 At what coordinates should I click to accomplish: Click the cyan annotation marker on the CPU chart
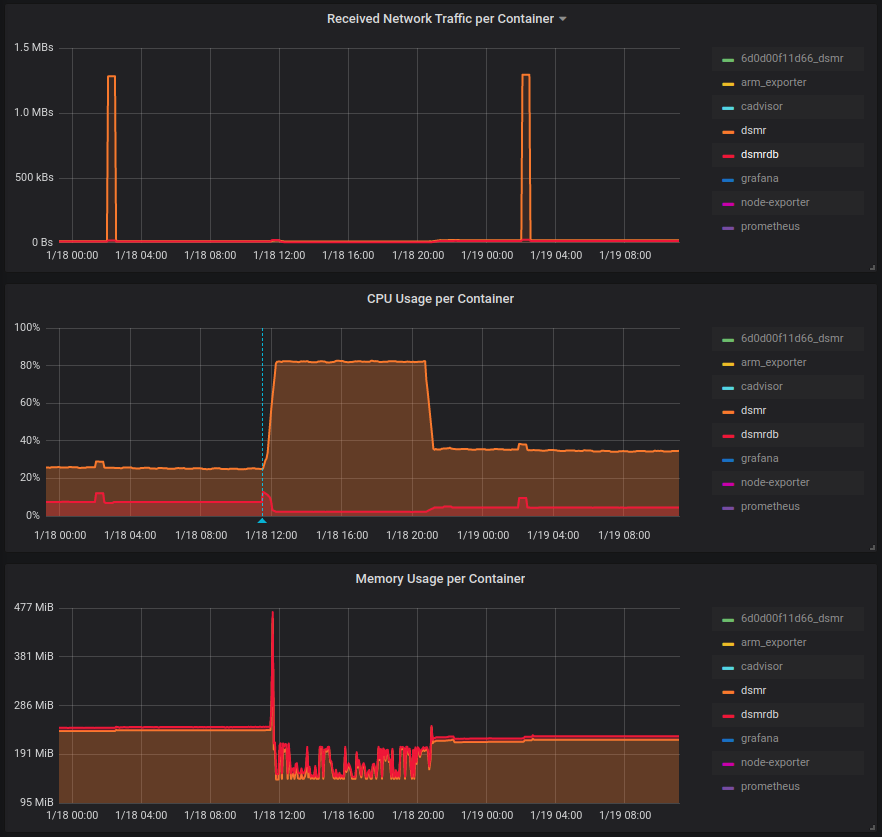click(x=262, y=519)
